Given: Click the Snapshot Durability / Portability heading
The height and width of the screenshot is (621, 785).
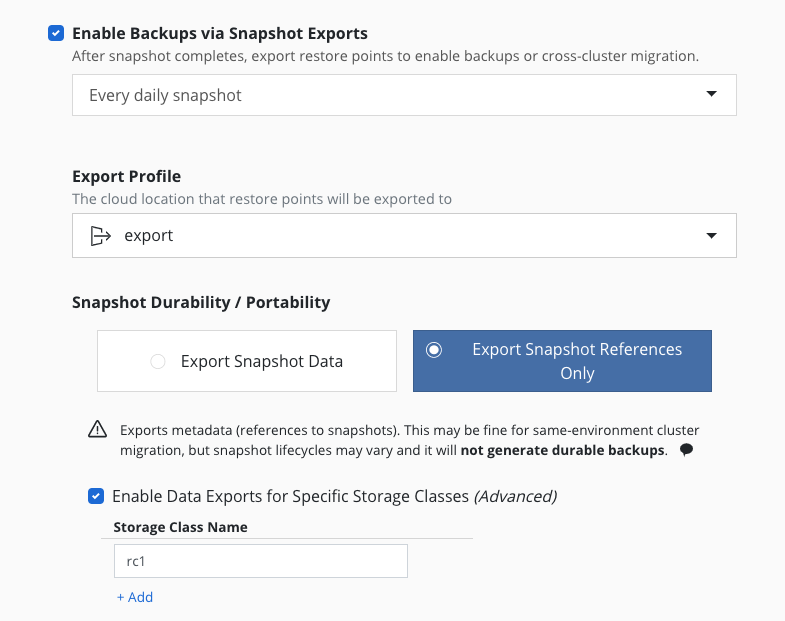Looking at the screenshot, I should [201, 302].
